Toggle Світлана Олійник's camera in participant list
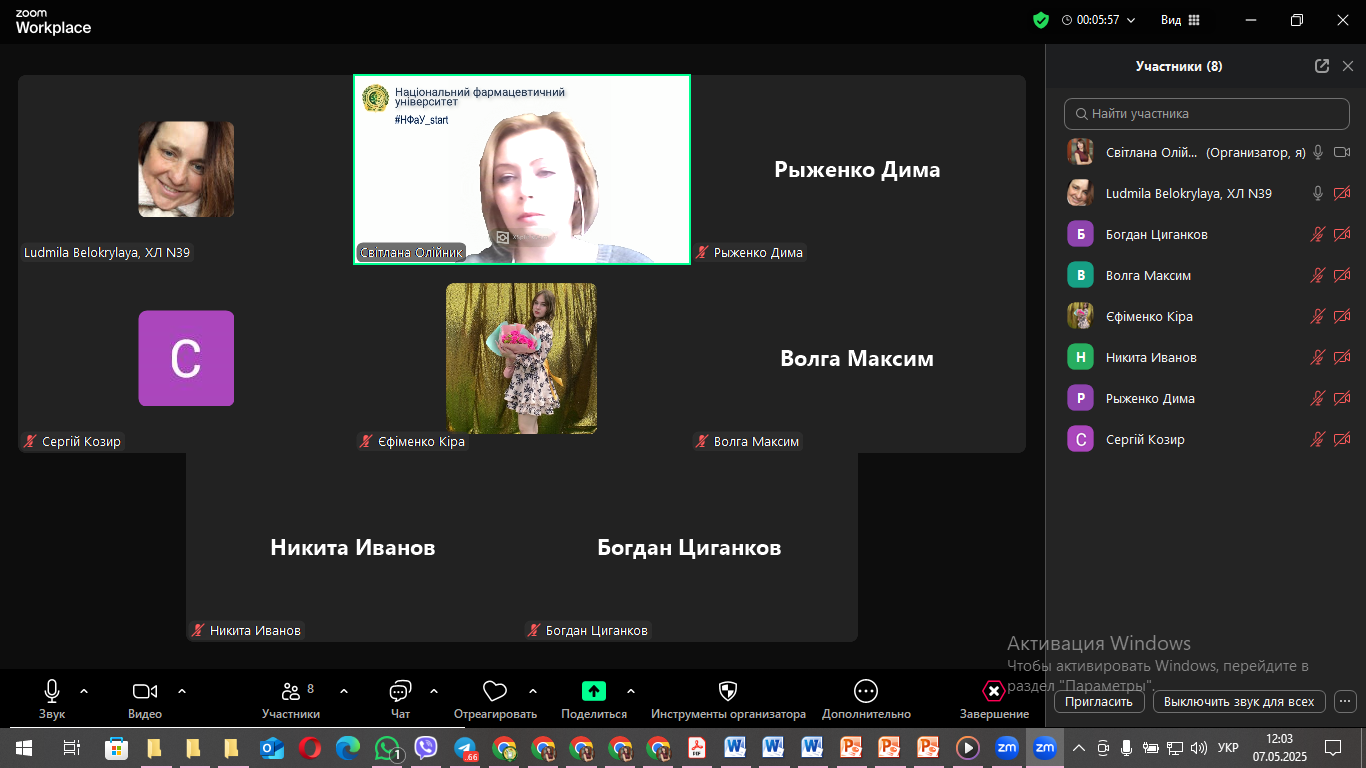The width and height of the screenshot is (1366, 768). tap(1342, 152)
